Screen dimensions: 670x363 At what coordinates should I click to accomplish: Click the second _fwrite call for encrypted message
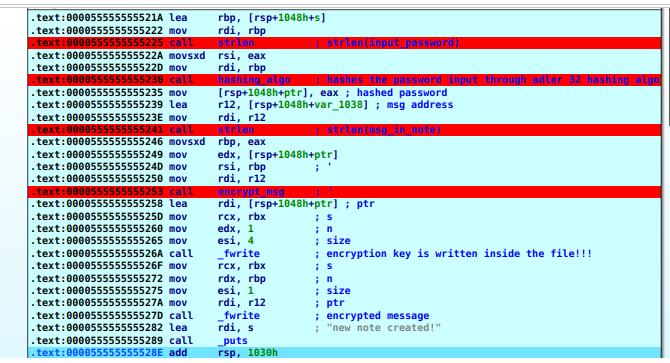(x=238, y=316)
